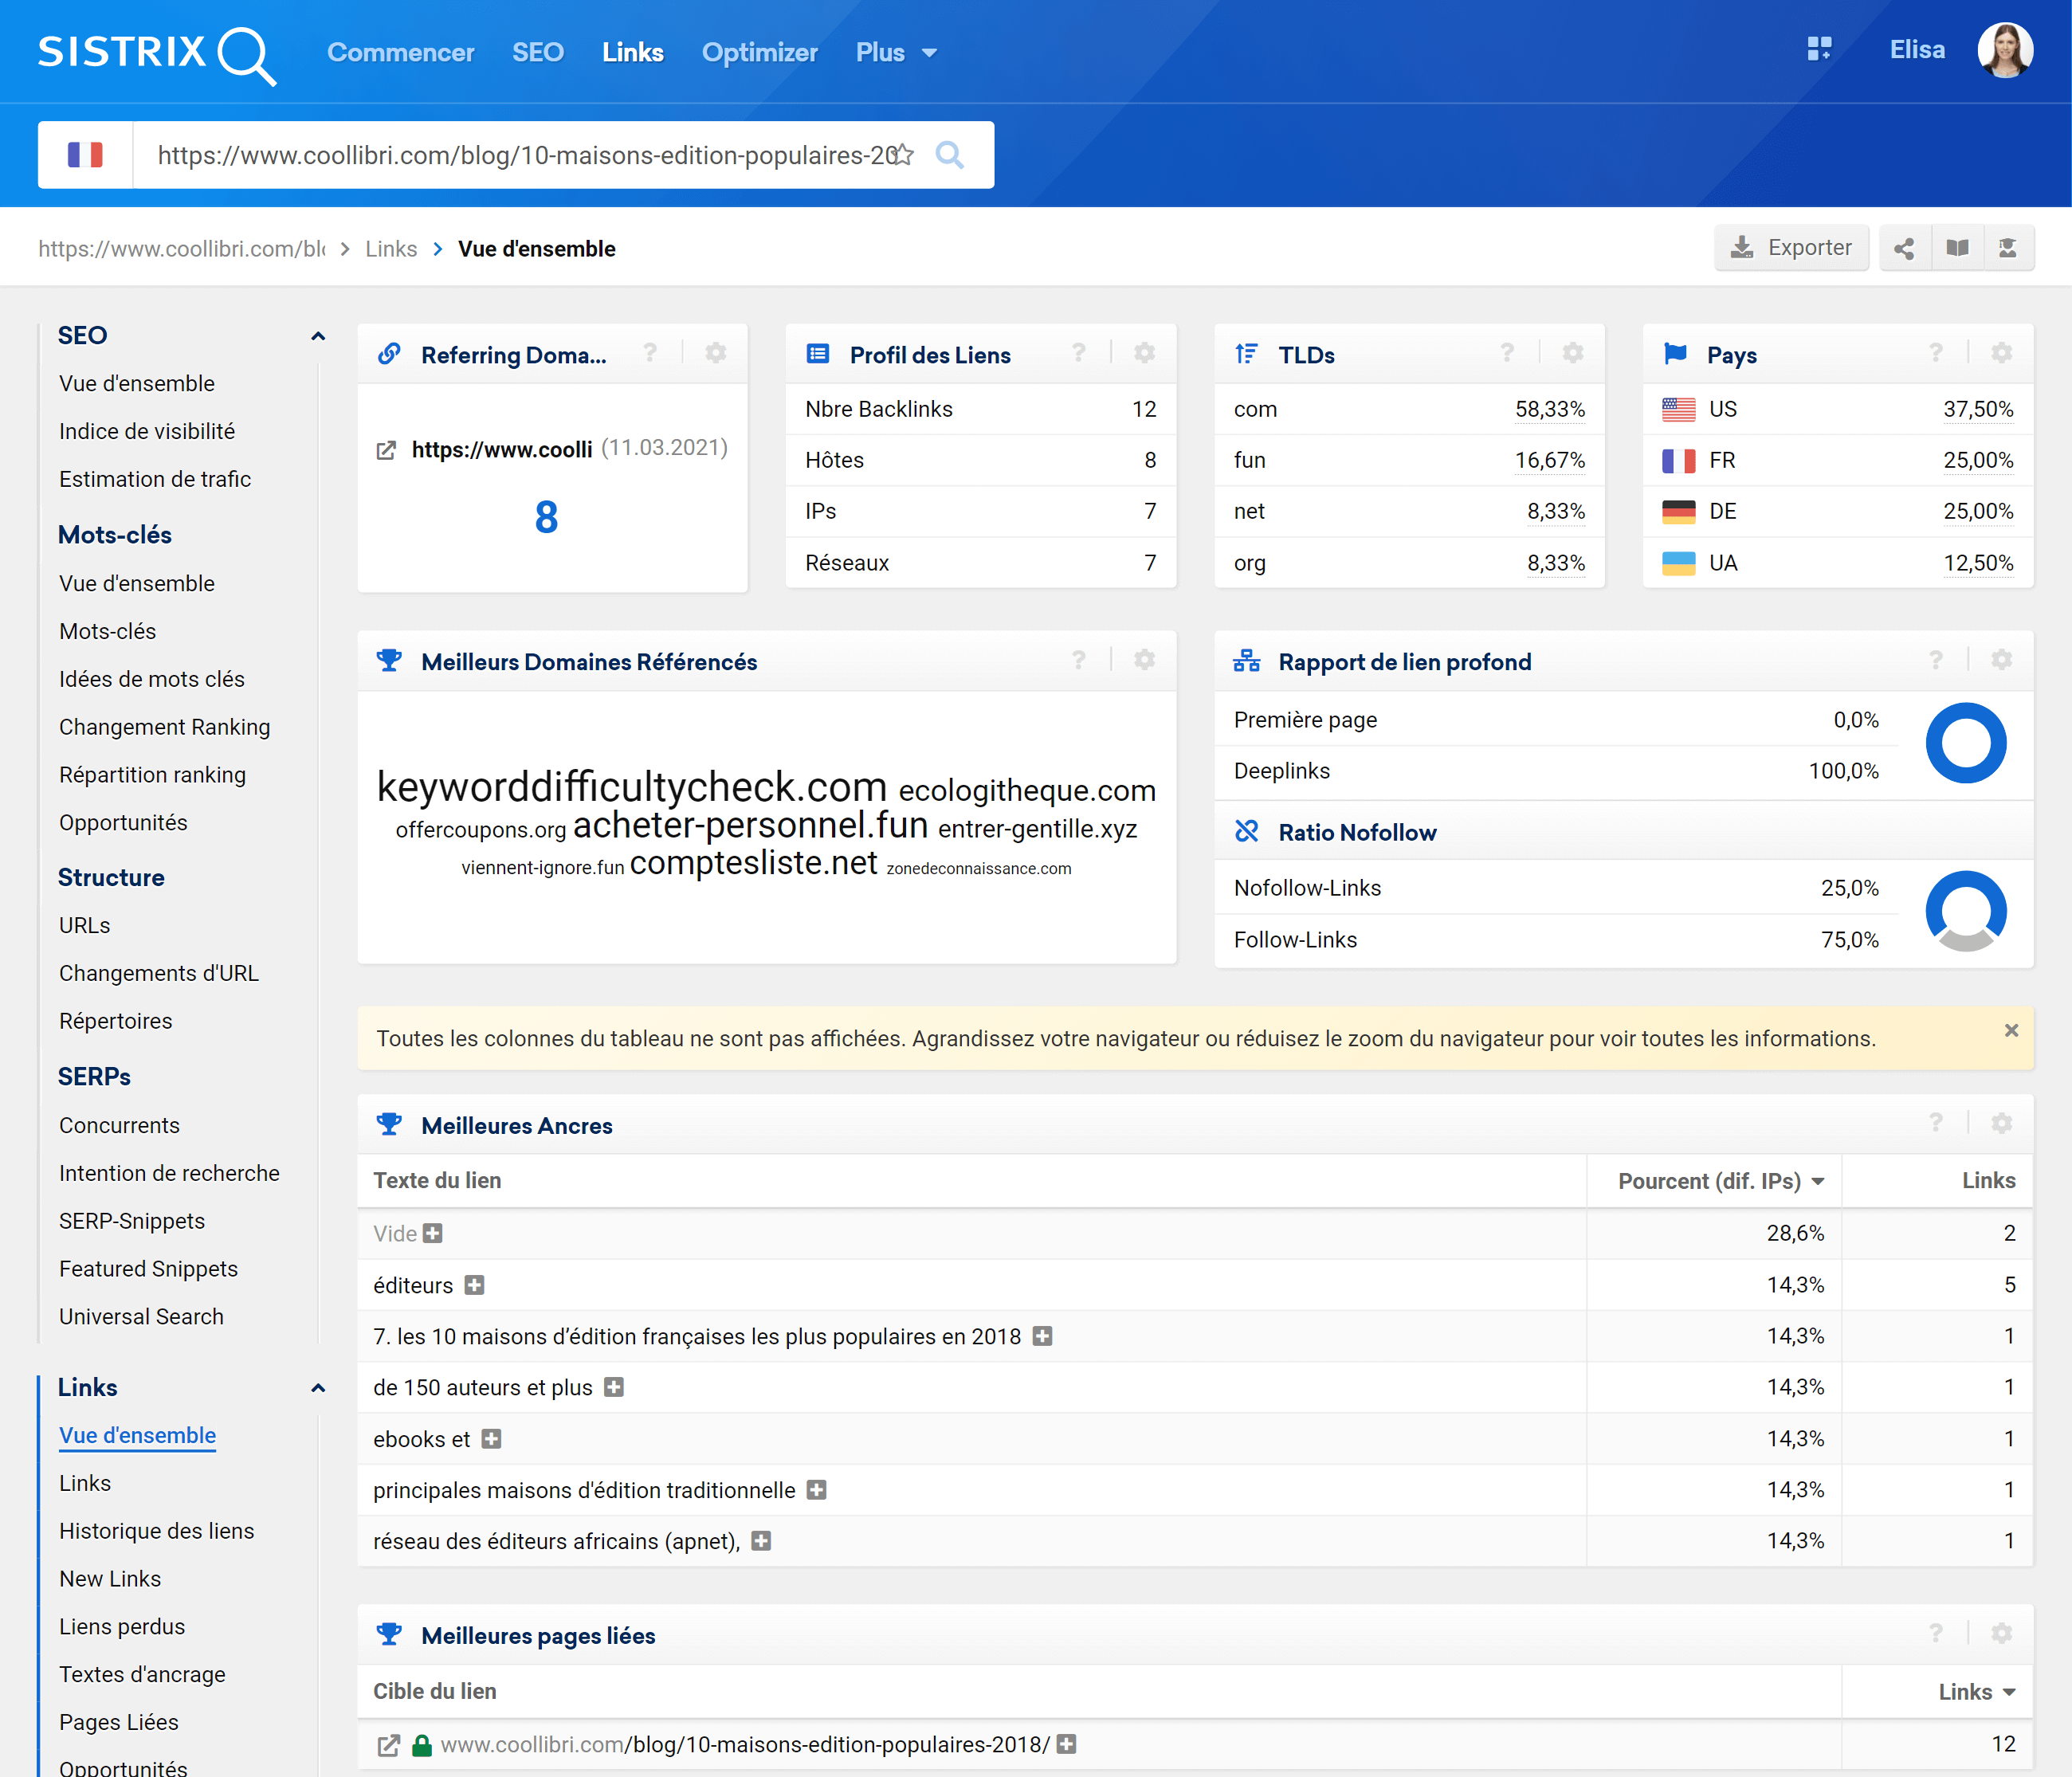Open New Links in sidebar
Image resolution: width=2072 pixels, height=1777 pixels.
[110, 1579]
